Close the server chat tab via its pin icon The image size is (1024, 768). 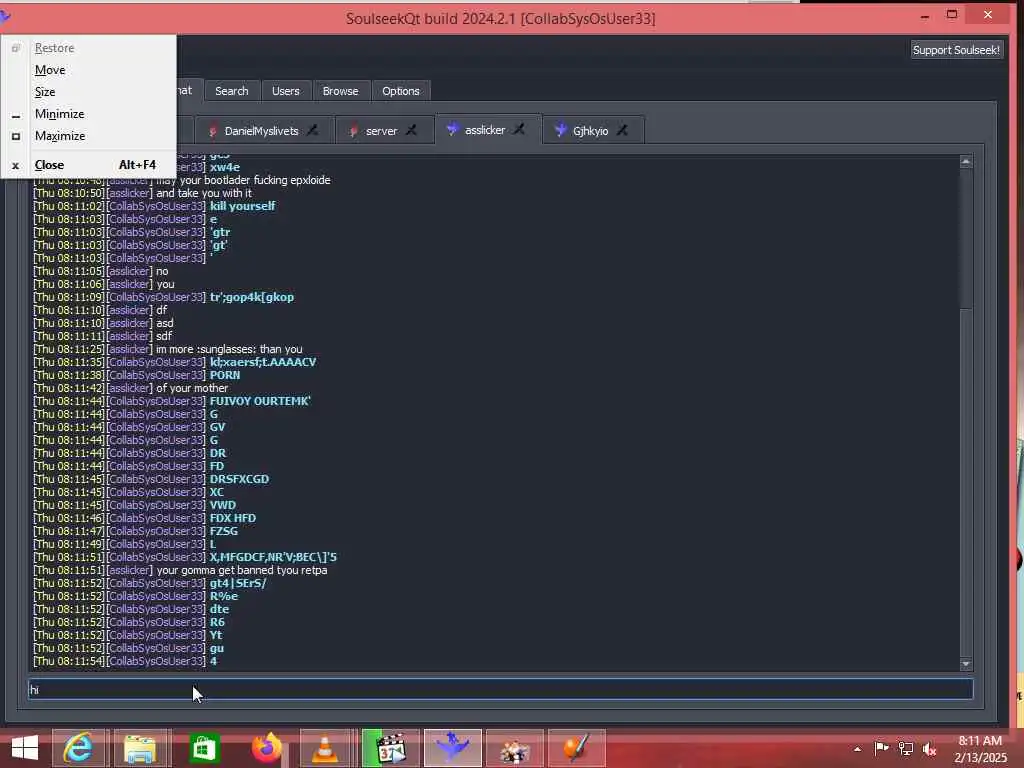tap(411, 131)
